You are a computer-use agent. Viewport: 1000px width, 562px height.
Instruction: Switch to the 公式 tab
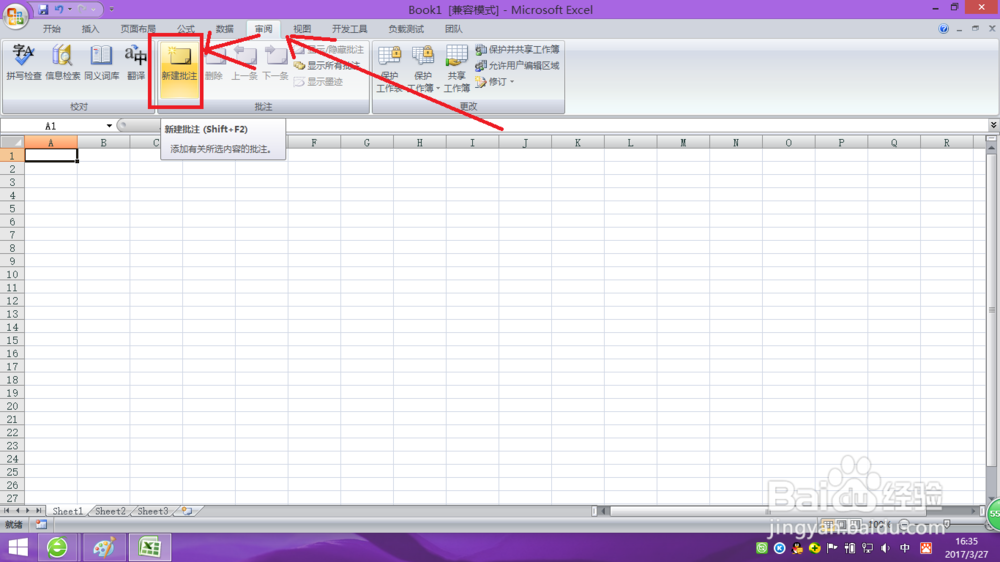[x=186, y=29]
